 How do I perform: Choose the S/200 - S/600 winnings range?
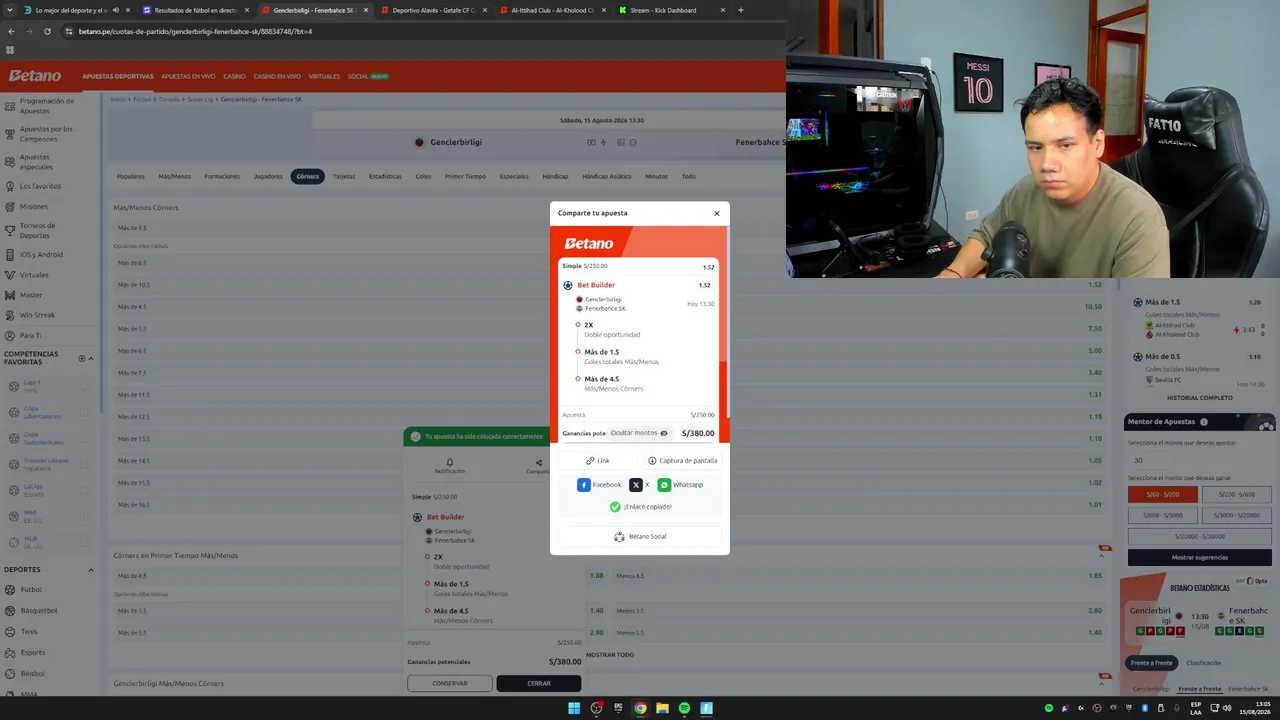pos(1237,495)
